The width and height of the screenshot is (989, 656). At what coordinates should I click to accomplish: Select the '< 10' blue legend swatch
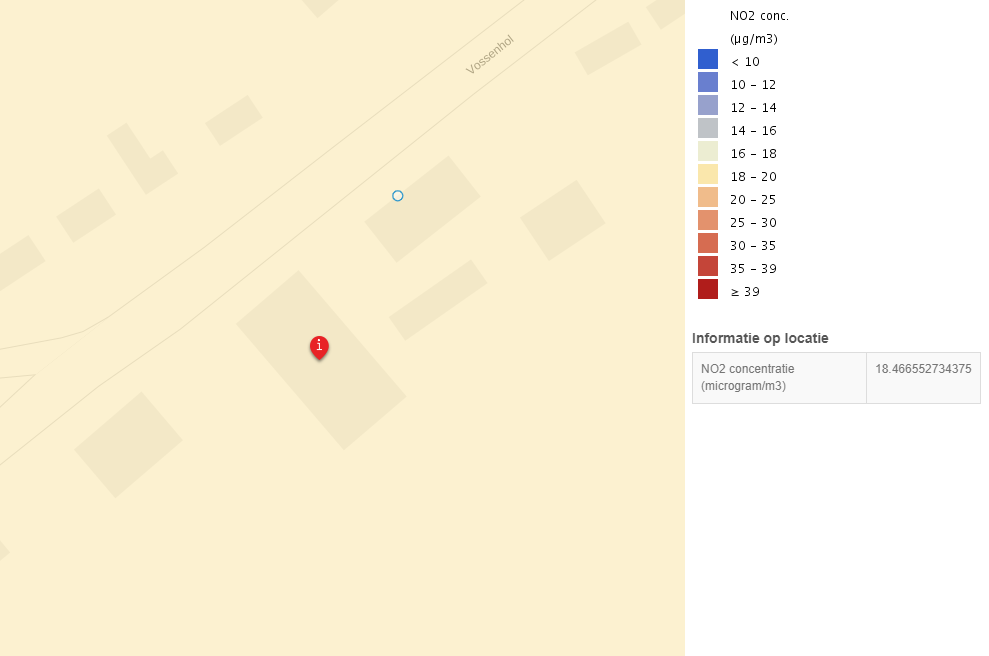tap(708, 59)
